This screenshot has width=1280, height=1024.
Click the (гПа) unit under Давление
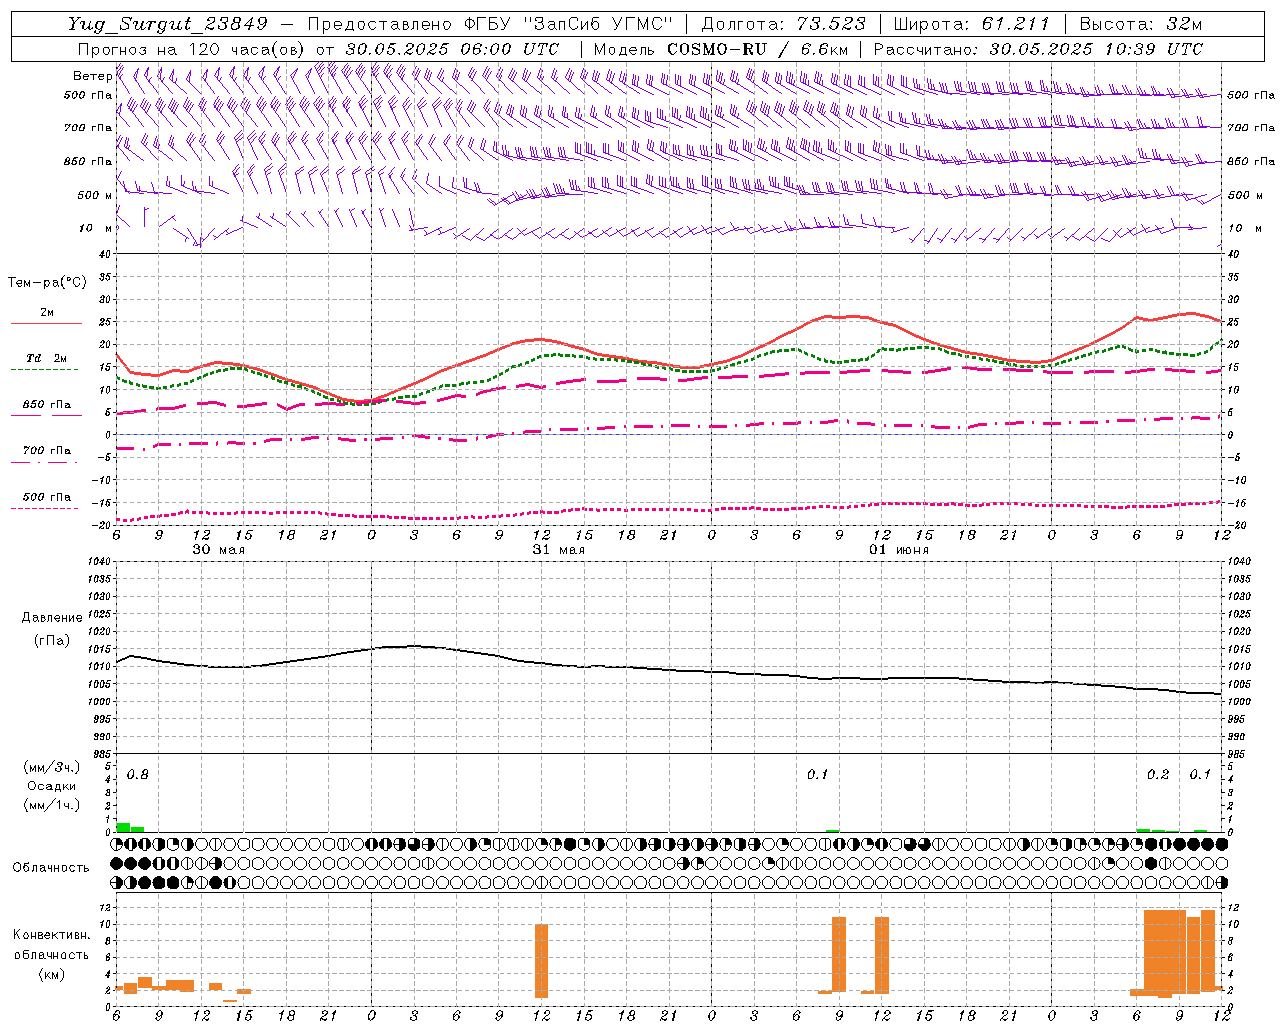click(51, 640)
